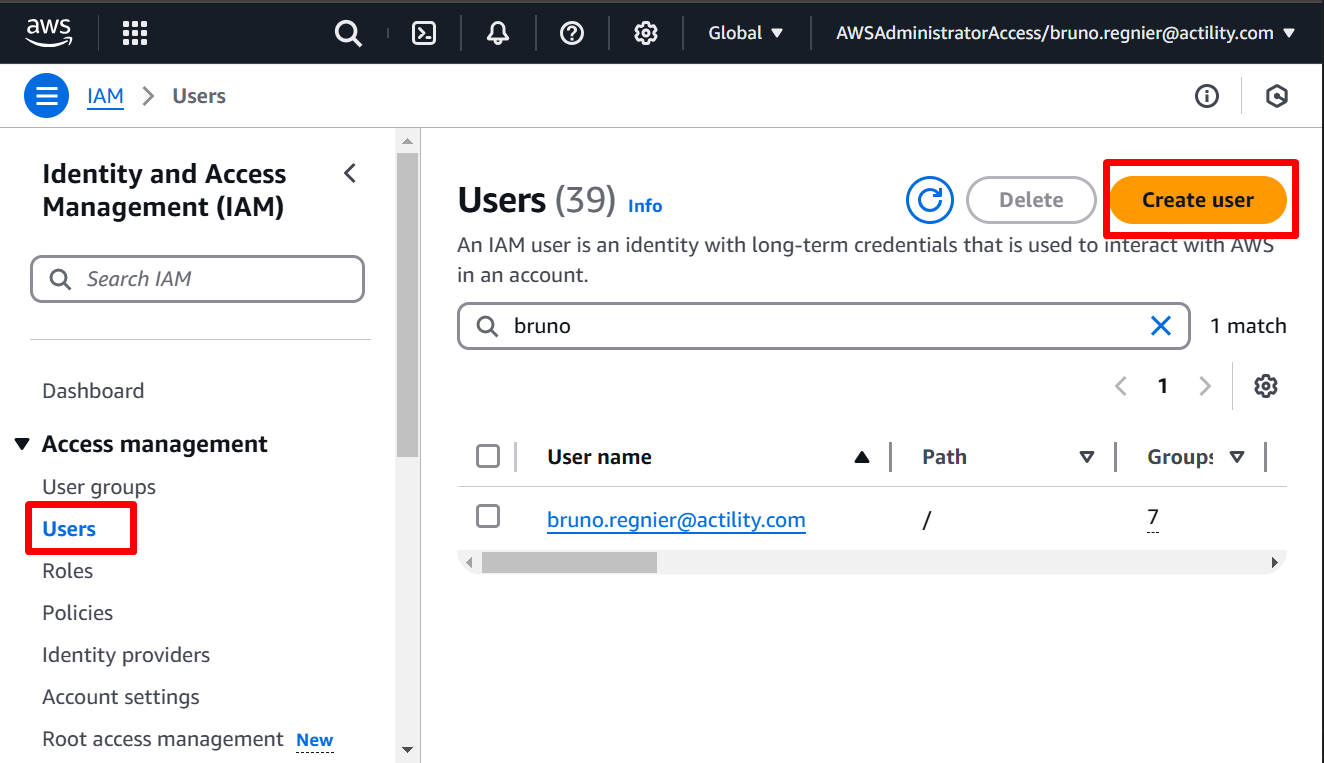
Task: Open Policies in sidebar
Action: [x=77, y=613]
